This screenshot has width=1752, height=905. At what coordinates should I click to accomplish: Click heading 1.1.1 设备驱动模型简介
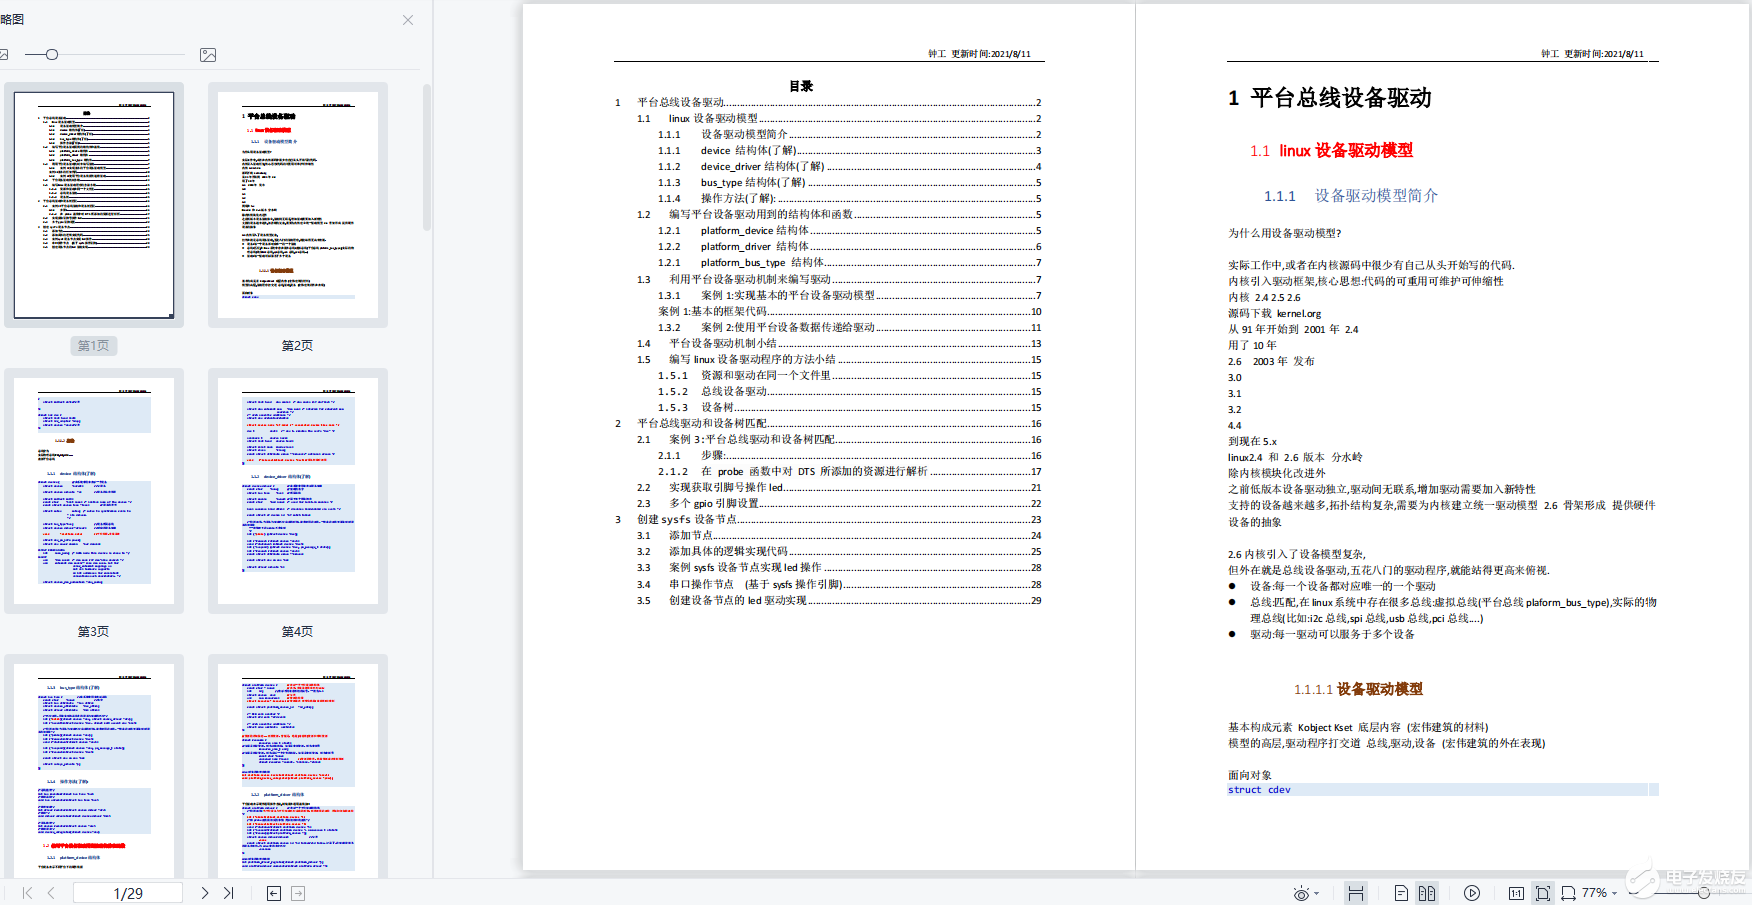1350,195
